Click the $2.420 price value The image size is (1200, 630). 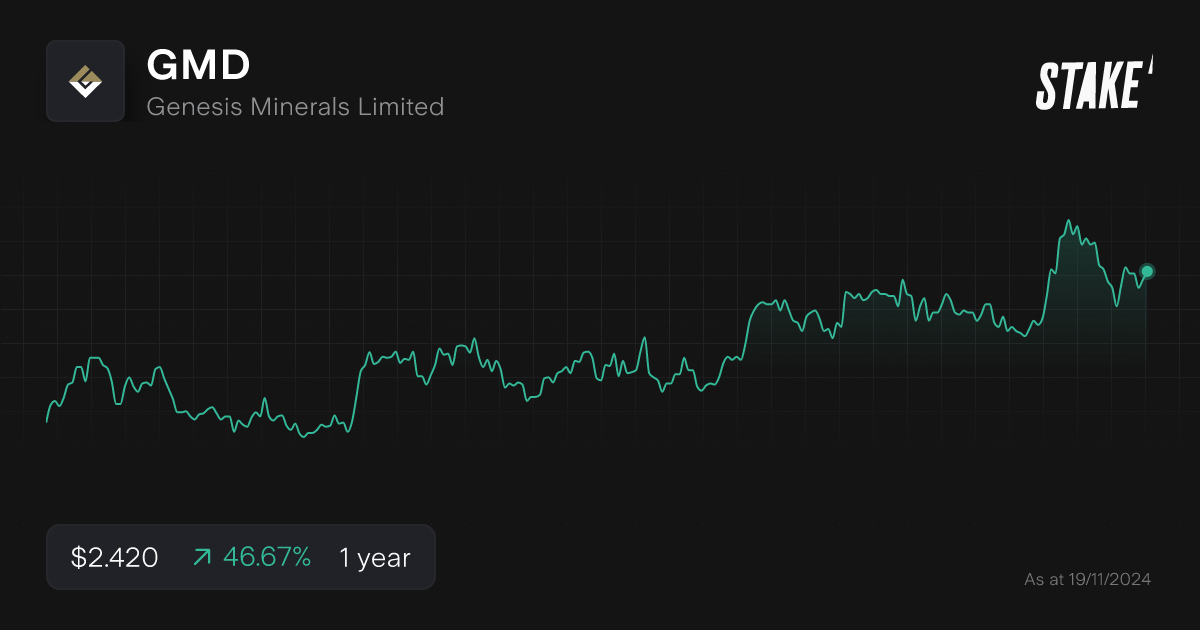click(x=113, y=557)
